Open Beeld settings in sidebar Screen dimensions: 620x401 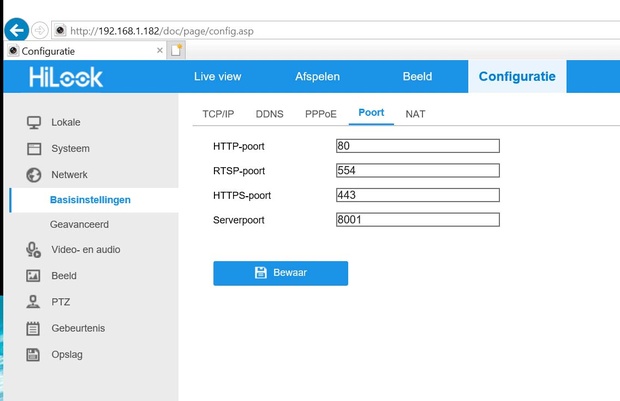point(64,276)
